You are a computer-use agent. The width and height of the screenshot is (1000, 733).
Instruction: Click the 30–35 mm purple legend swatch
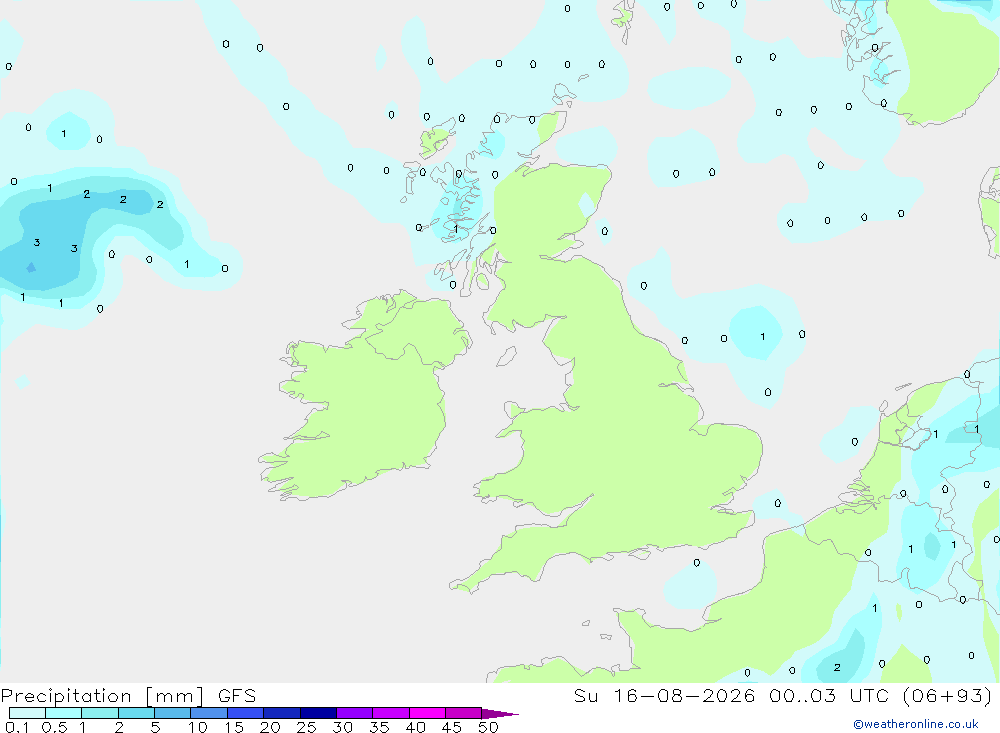coord(355,713)
